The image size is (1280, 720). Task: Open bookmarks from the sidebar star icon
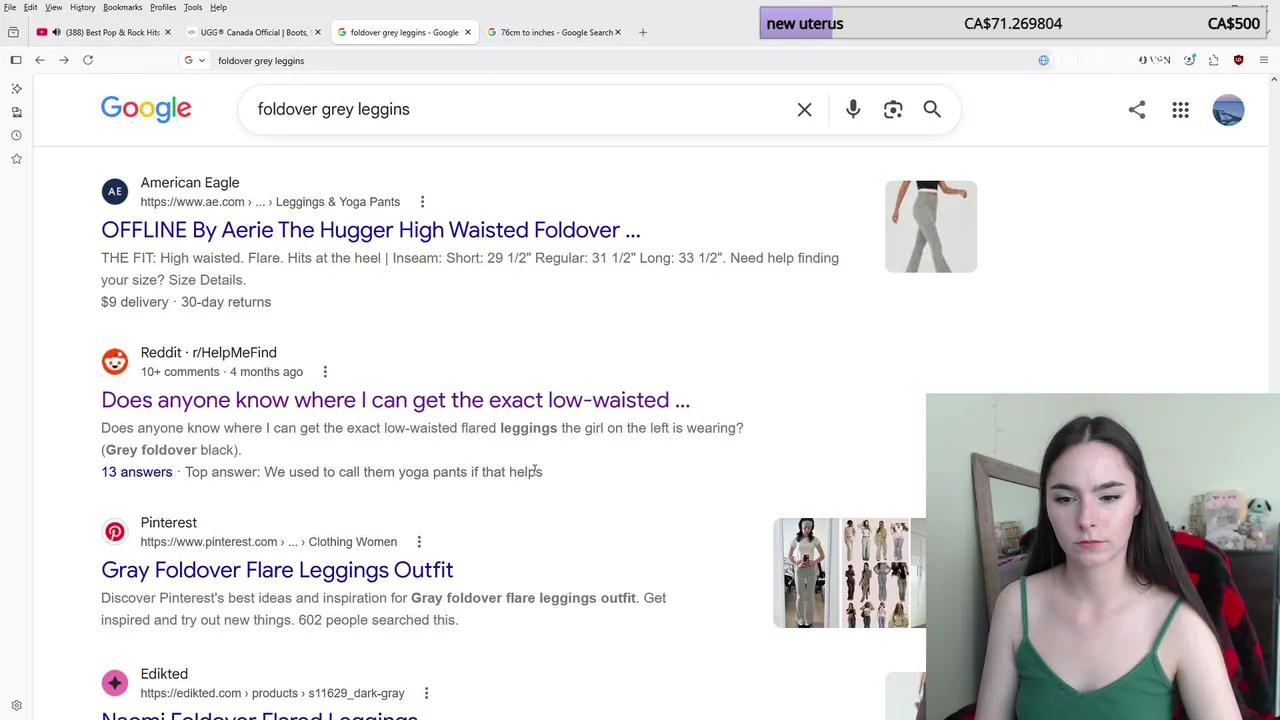pos(16,158)
